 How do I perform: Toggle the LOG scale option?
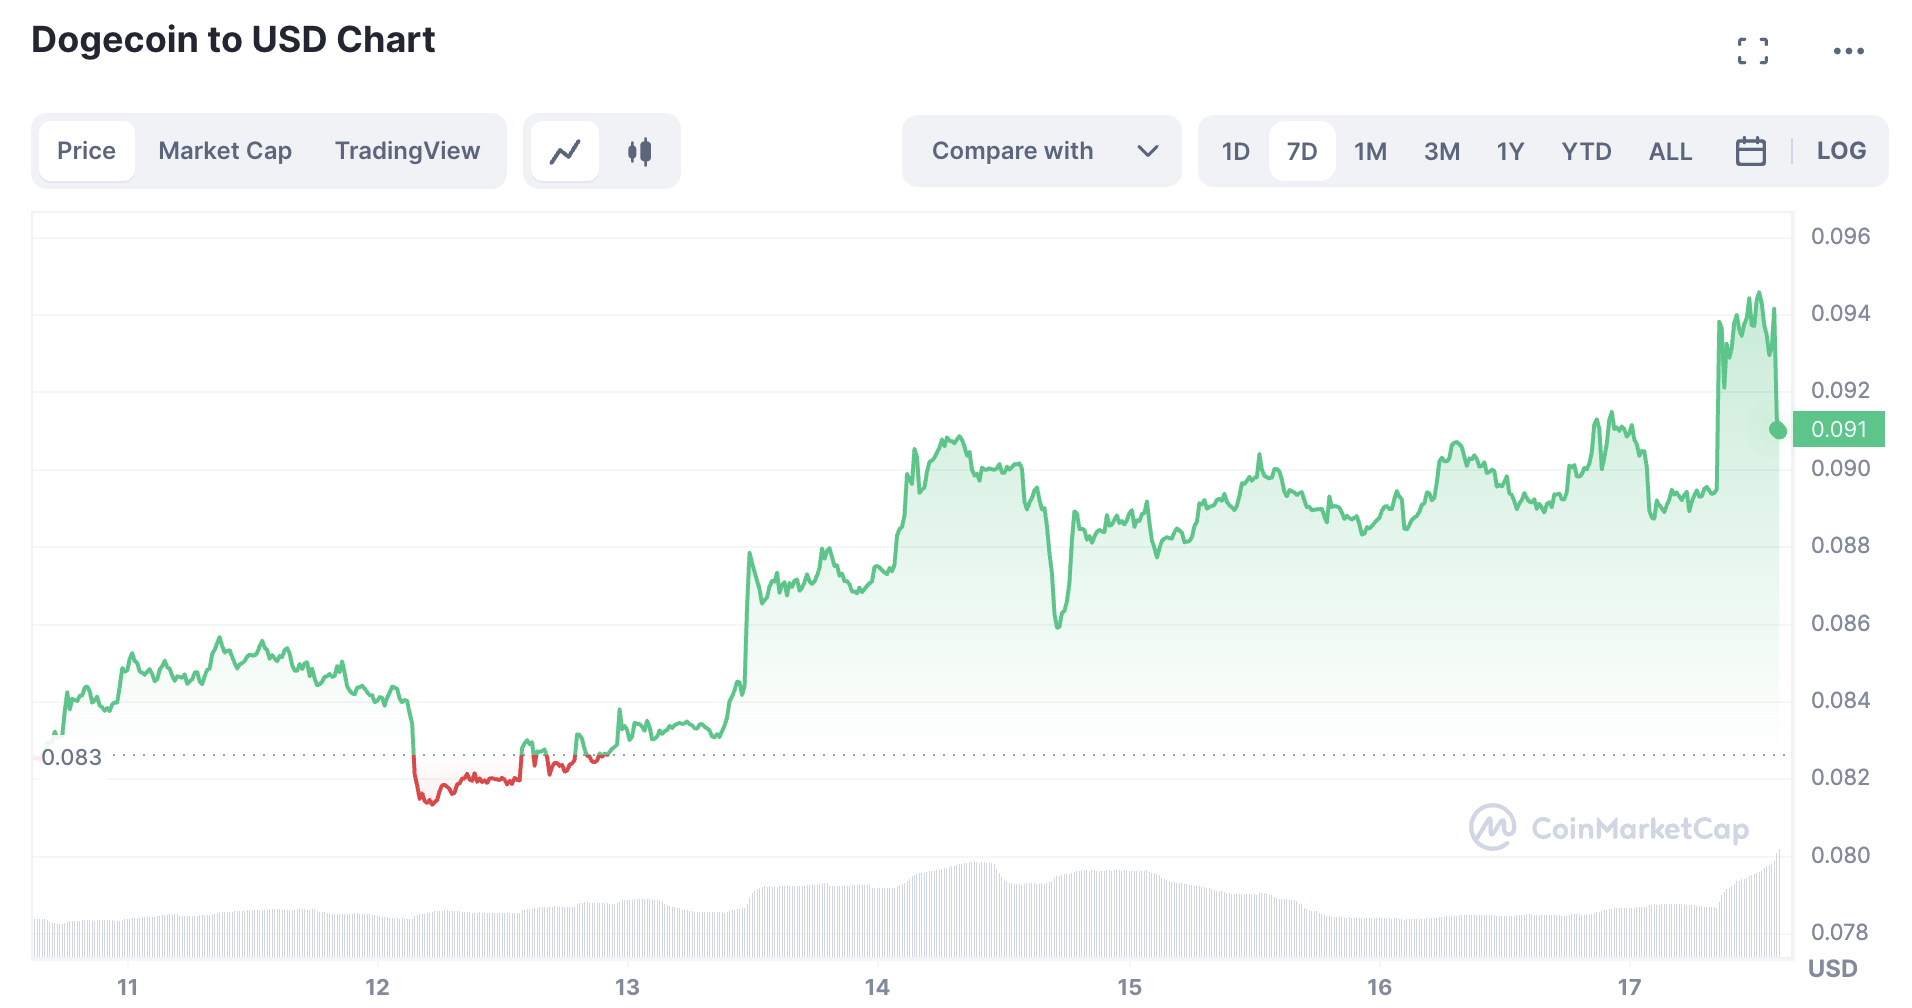[1841, 151]
